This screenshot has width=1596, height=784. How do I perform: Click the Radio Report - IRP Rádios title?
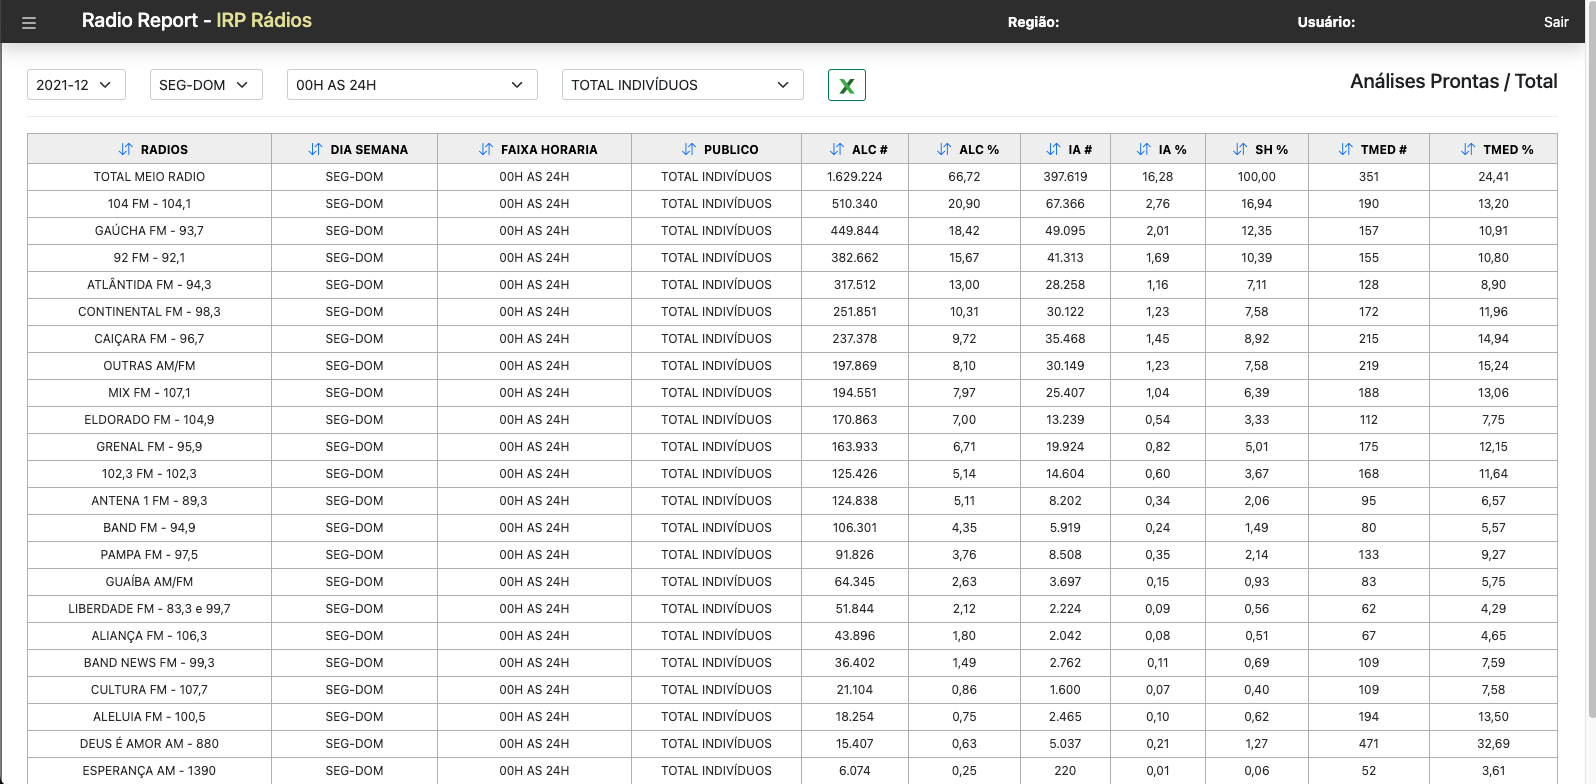point(197,20)
